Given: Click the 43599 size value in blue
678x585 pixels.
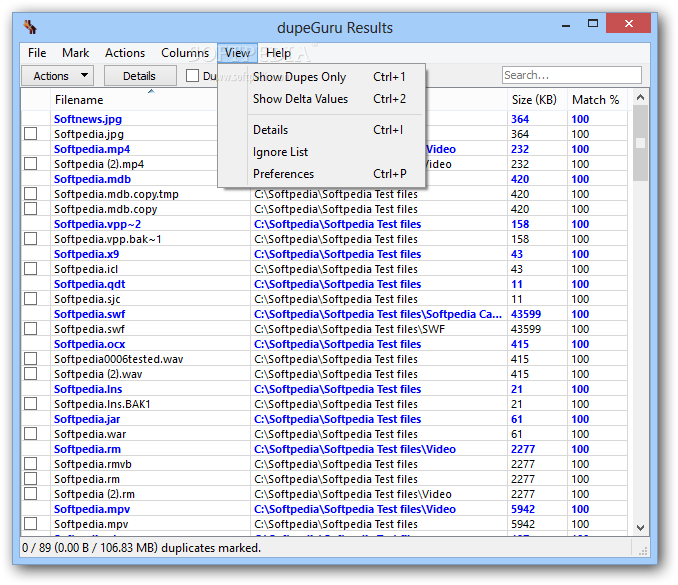Looking at the screenshot, I should pyautogui.click(x=526, y=314).
